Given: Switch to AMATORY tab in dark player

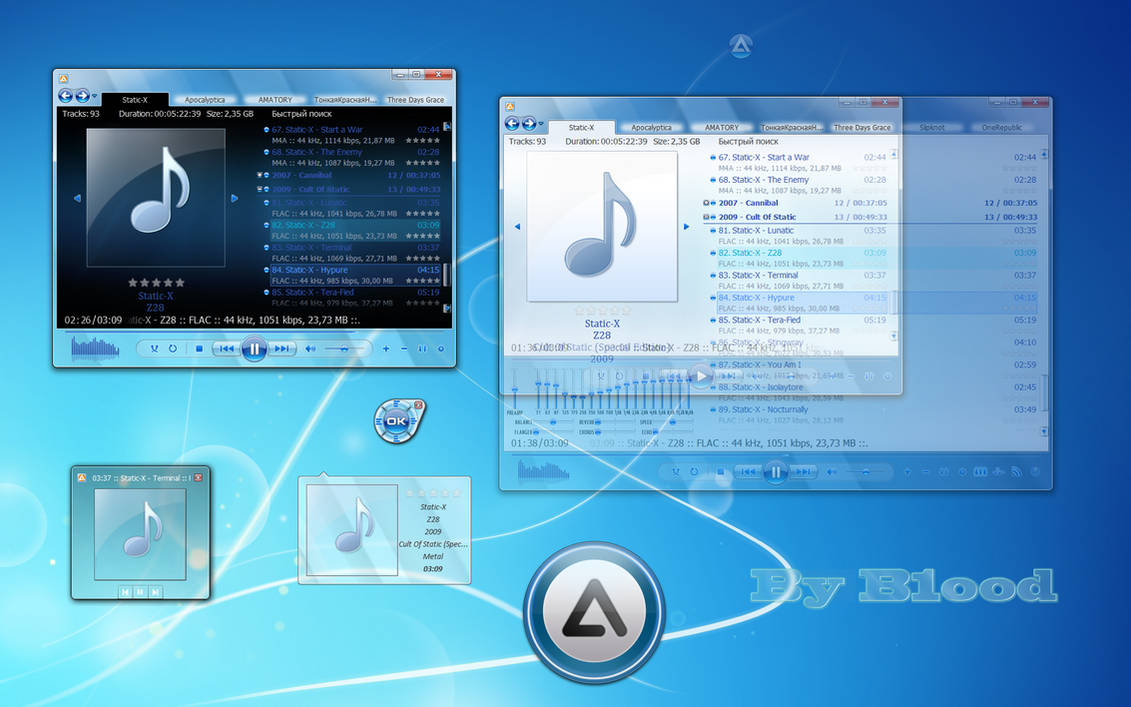Looking at the screenshot, I should (x=275, y=100).
